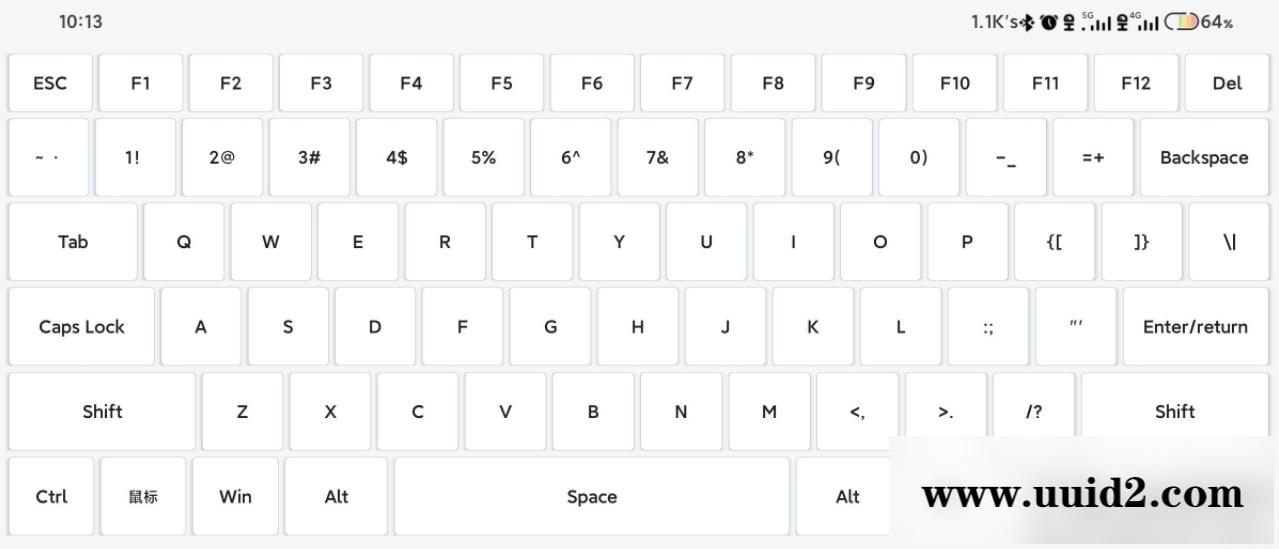Toggle the 鼠标 mouse mode key
The height and width of the screenshot is (549, 1279).
point(143,497)
